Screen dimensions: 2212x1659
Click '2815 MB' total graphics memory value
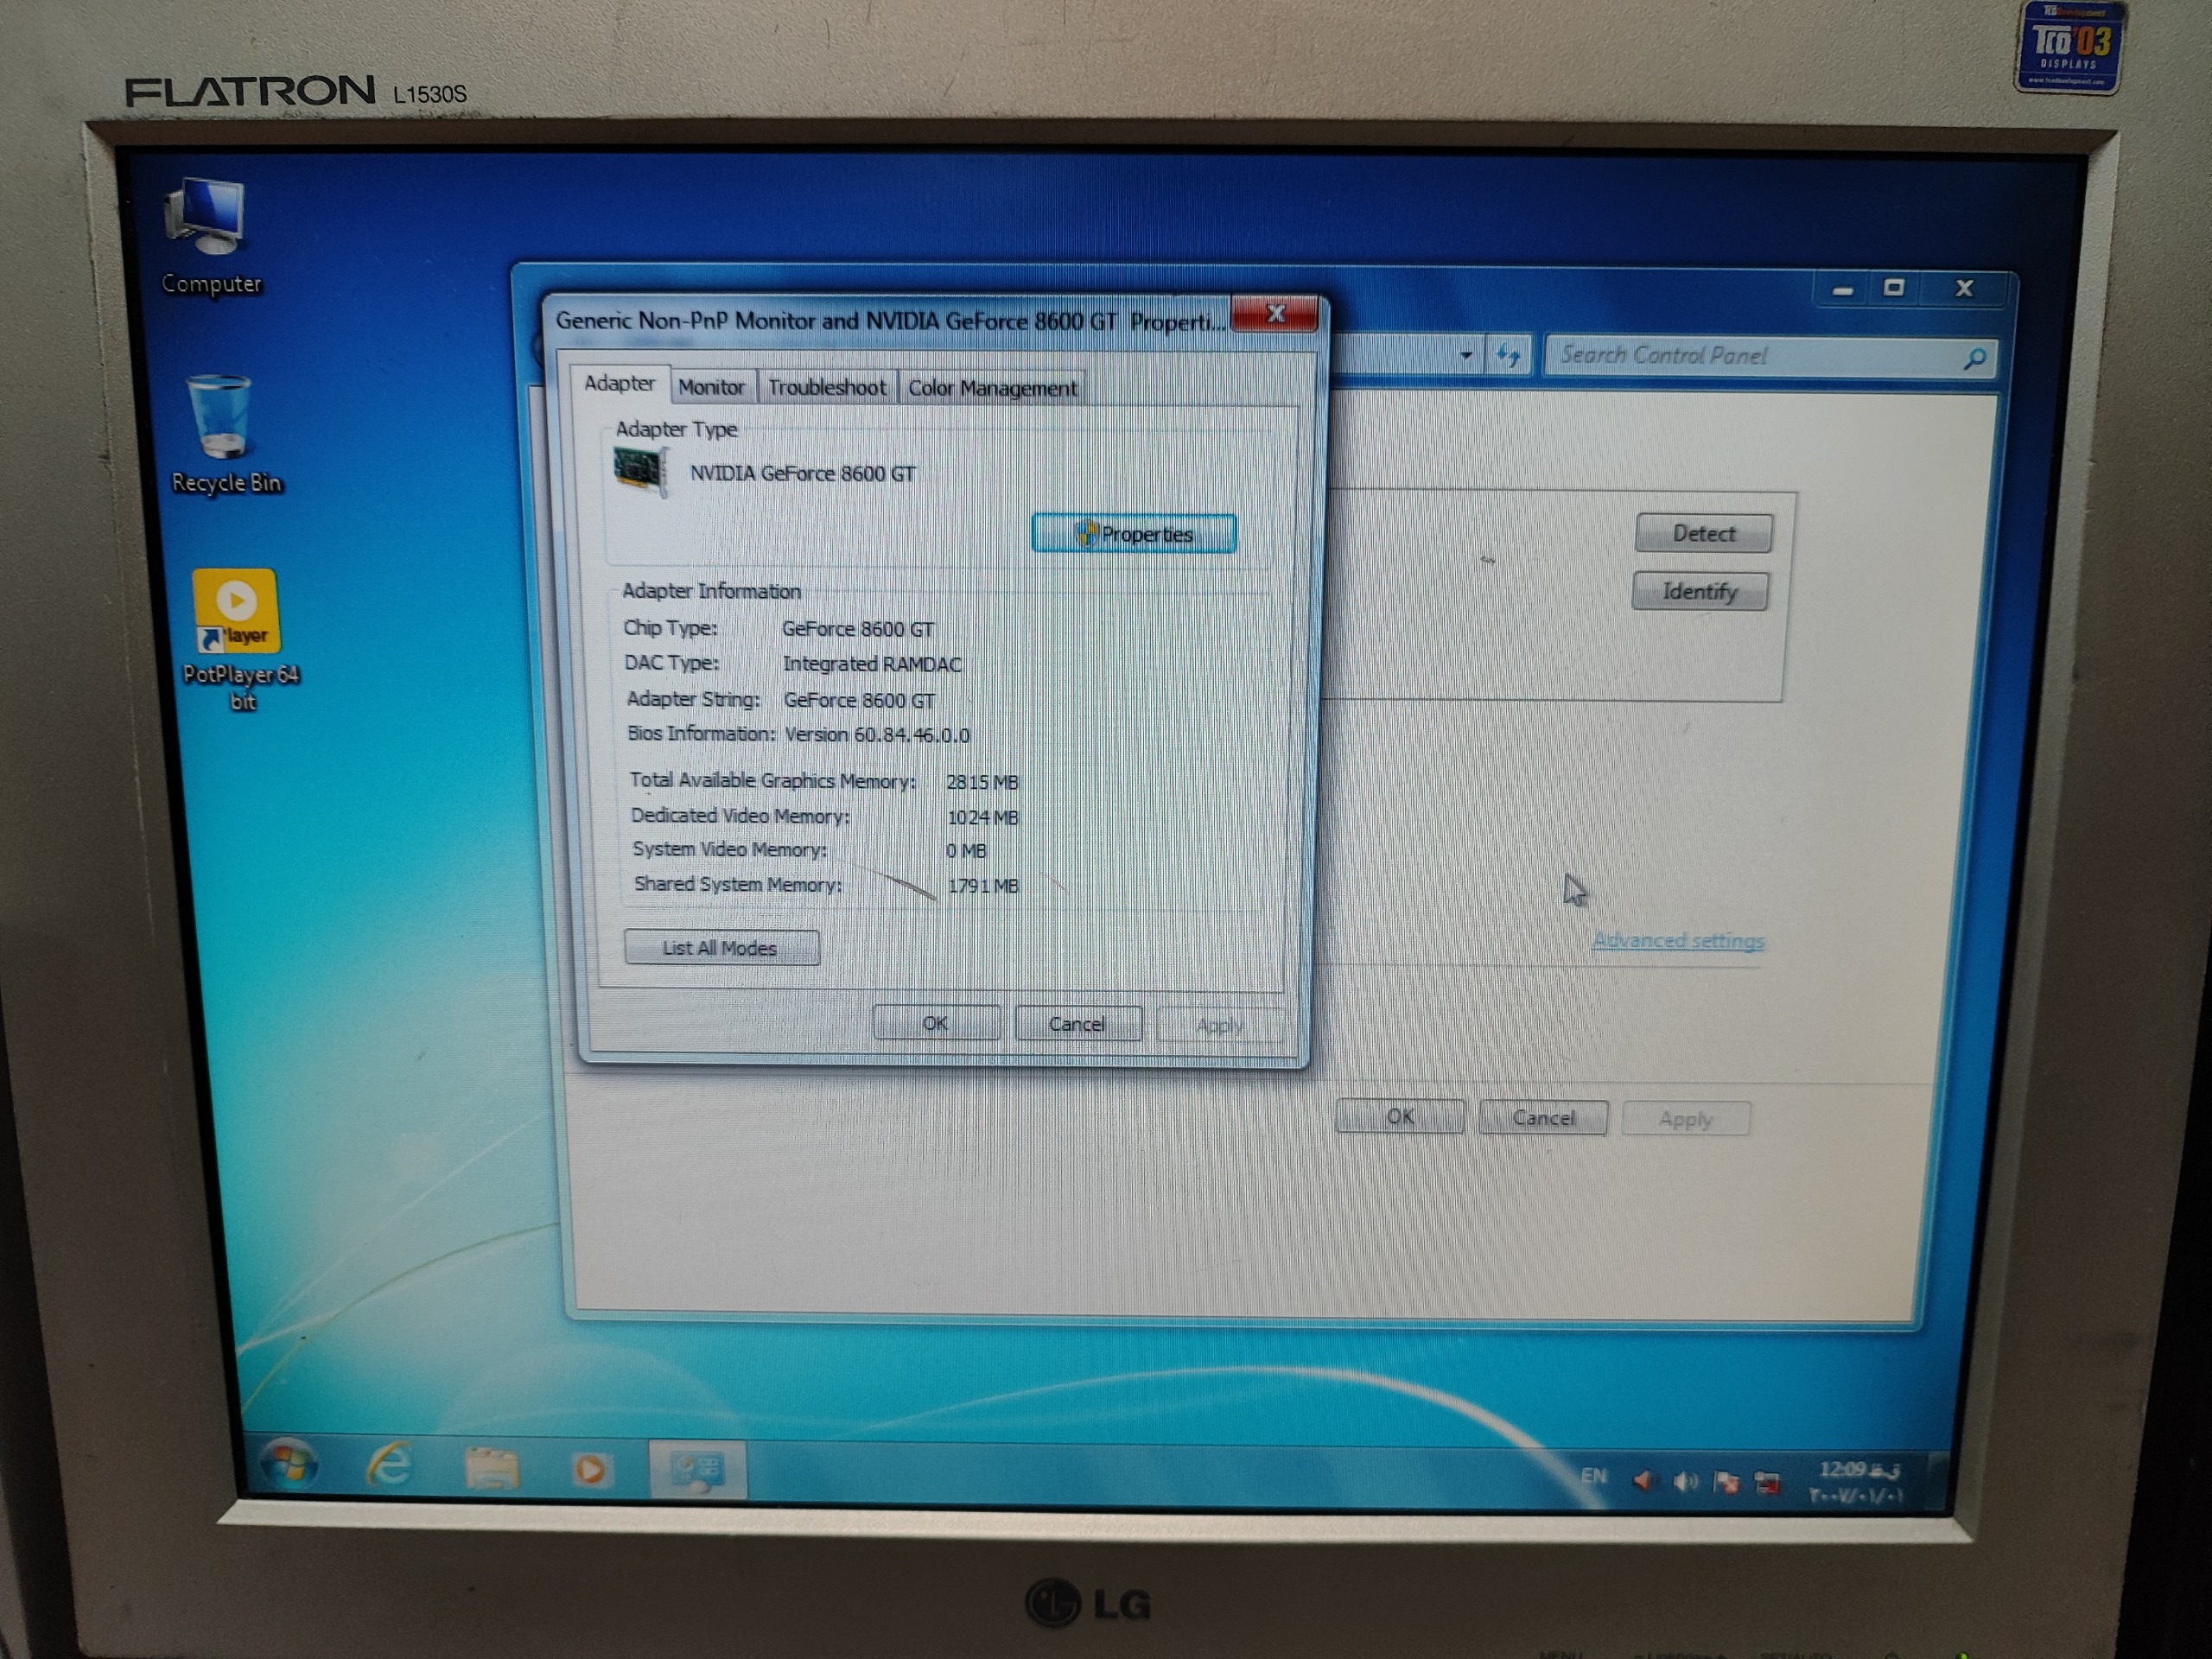point(982,782)
